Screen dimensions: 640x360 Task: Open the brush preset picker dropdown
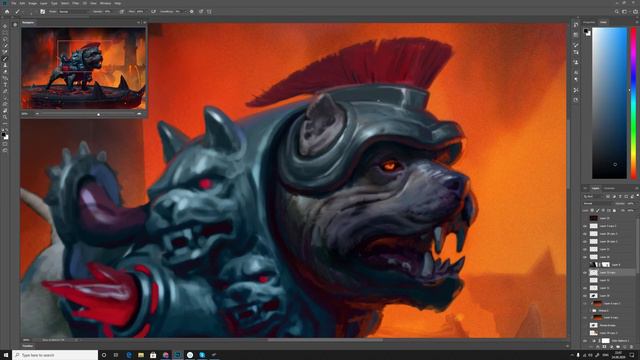tap(31, 13)
